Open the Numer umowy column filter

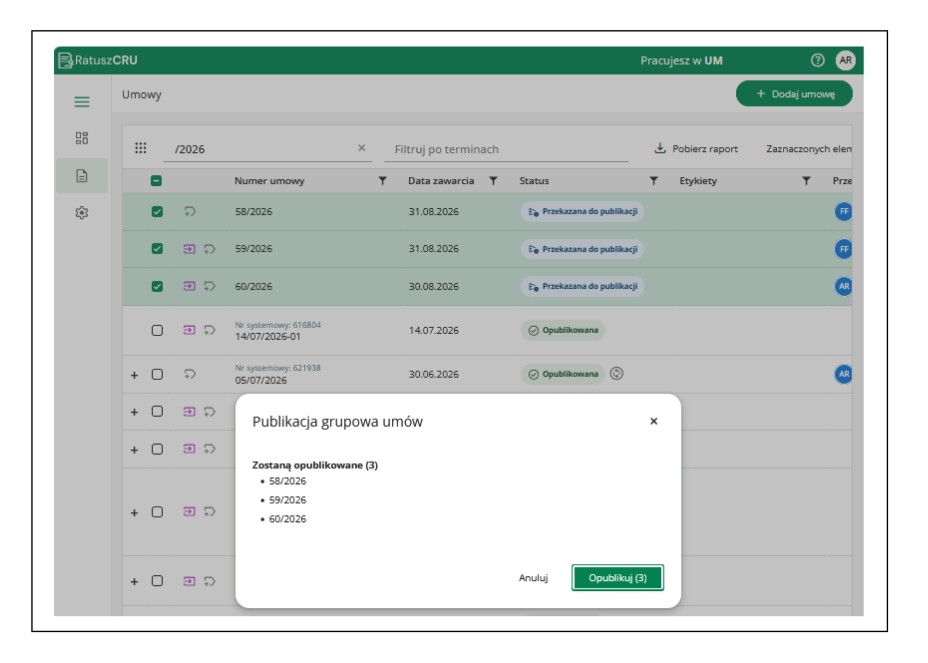382,181
